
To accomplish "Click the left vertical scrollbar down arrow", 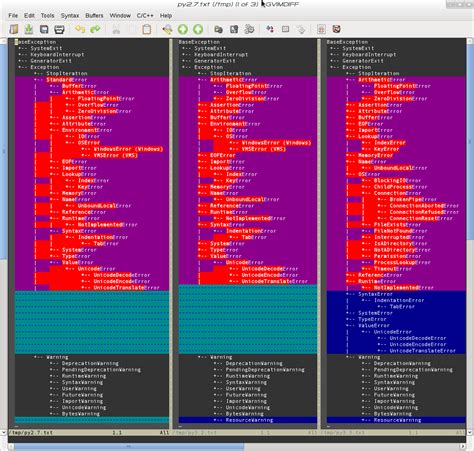I will [3, 432].
